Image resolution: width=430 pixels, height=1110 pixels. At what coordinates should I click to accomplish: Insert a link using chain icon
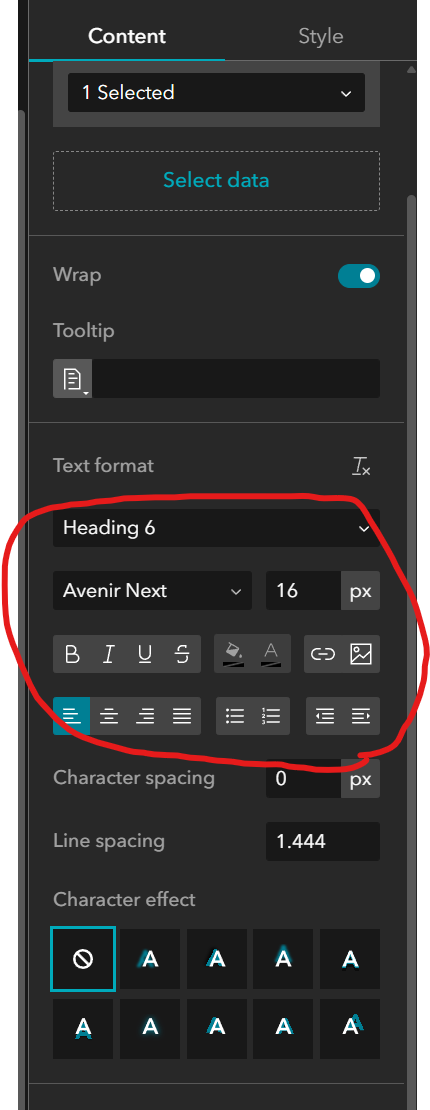pos(324,654)
